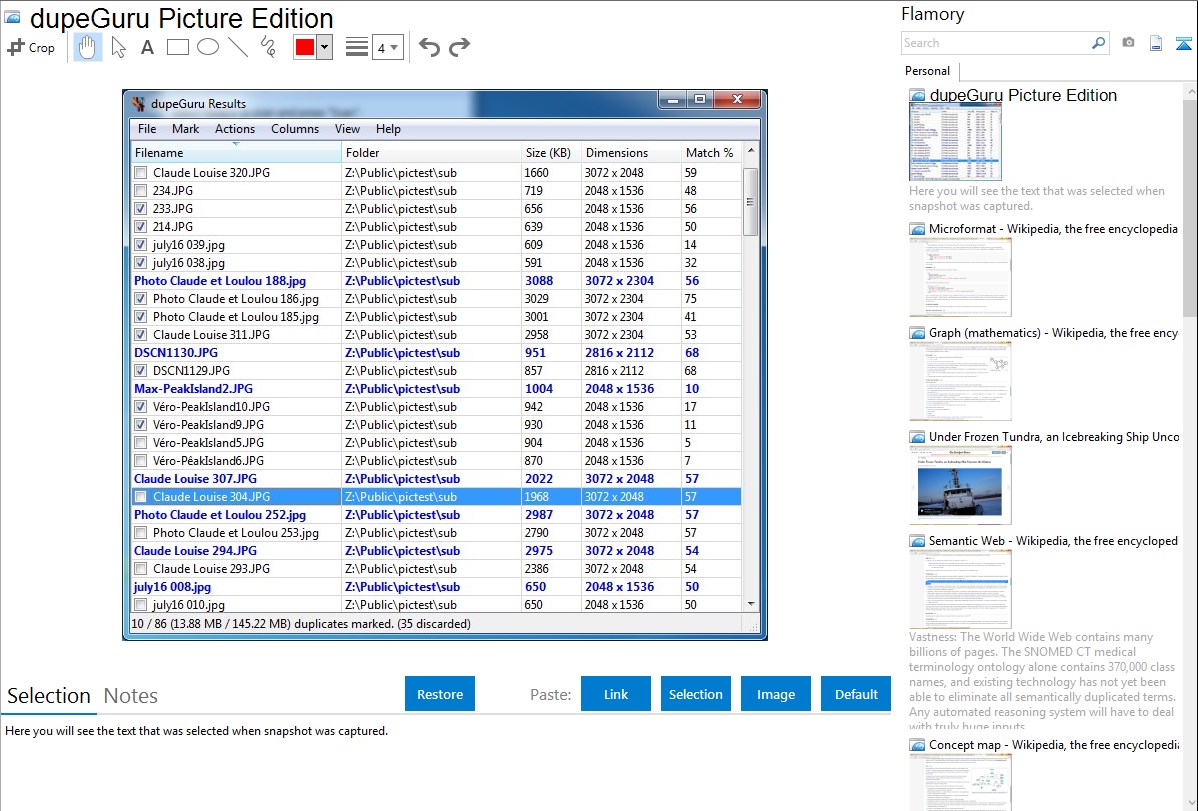Open the Help menu
Viewport: 1198px width, 811px height.
click(x=388, y=128)
